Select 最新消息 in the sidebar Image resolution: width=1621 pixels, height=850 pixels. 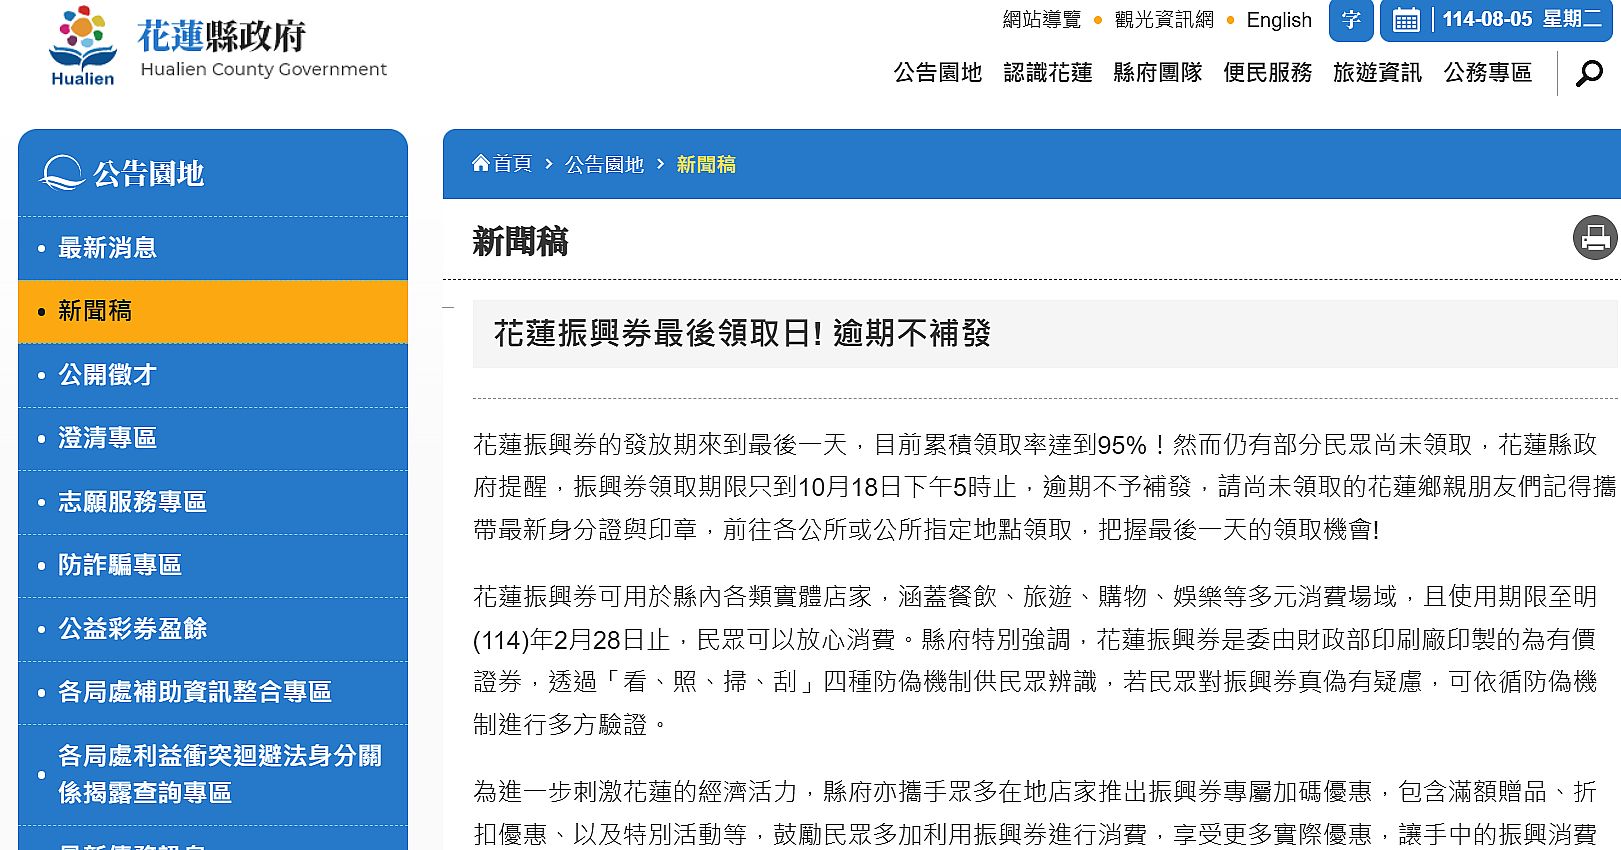107,248
